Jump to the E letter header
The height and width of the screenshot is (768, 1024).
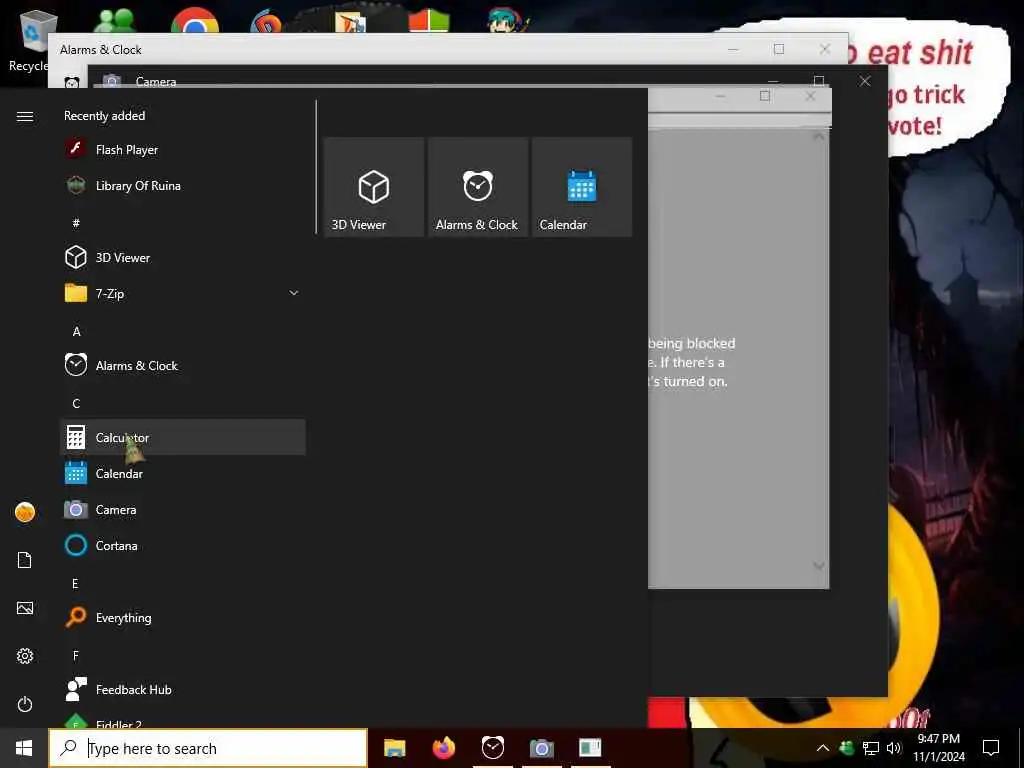click(75, 583)
